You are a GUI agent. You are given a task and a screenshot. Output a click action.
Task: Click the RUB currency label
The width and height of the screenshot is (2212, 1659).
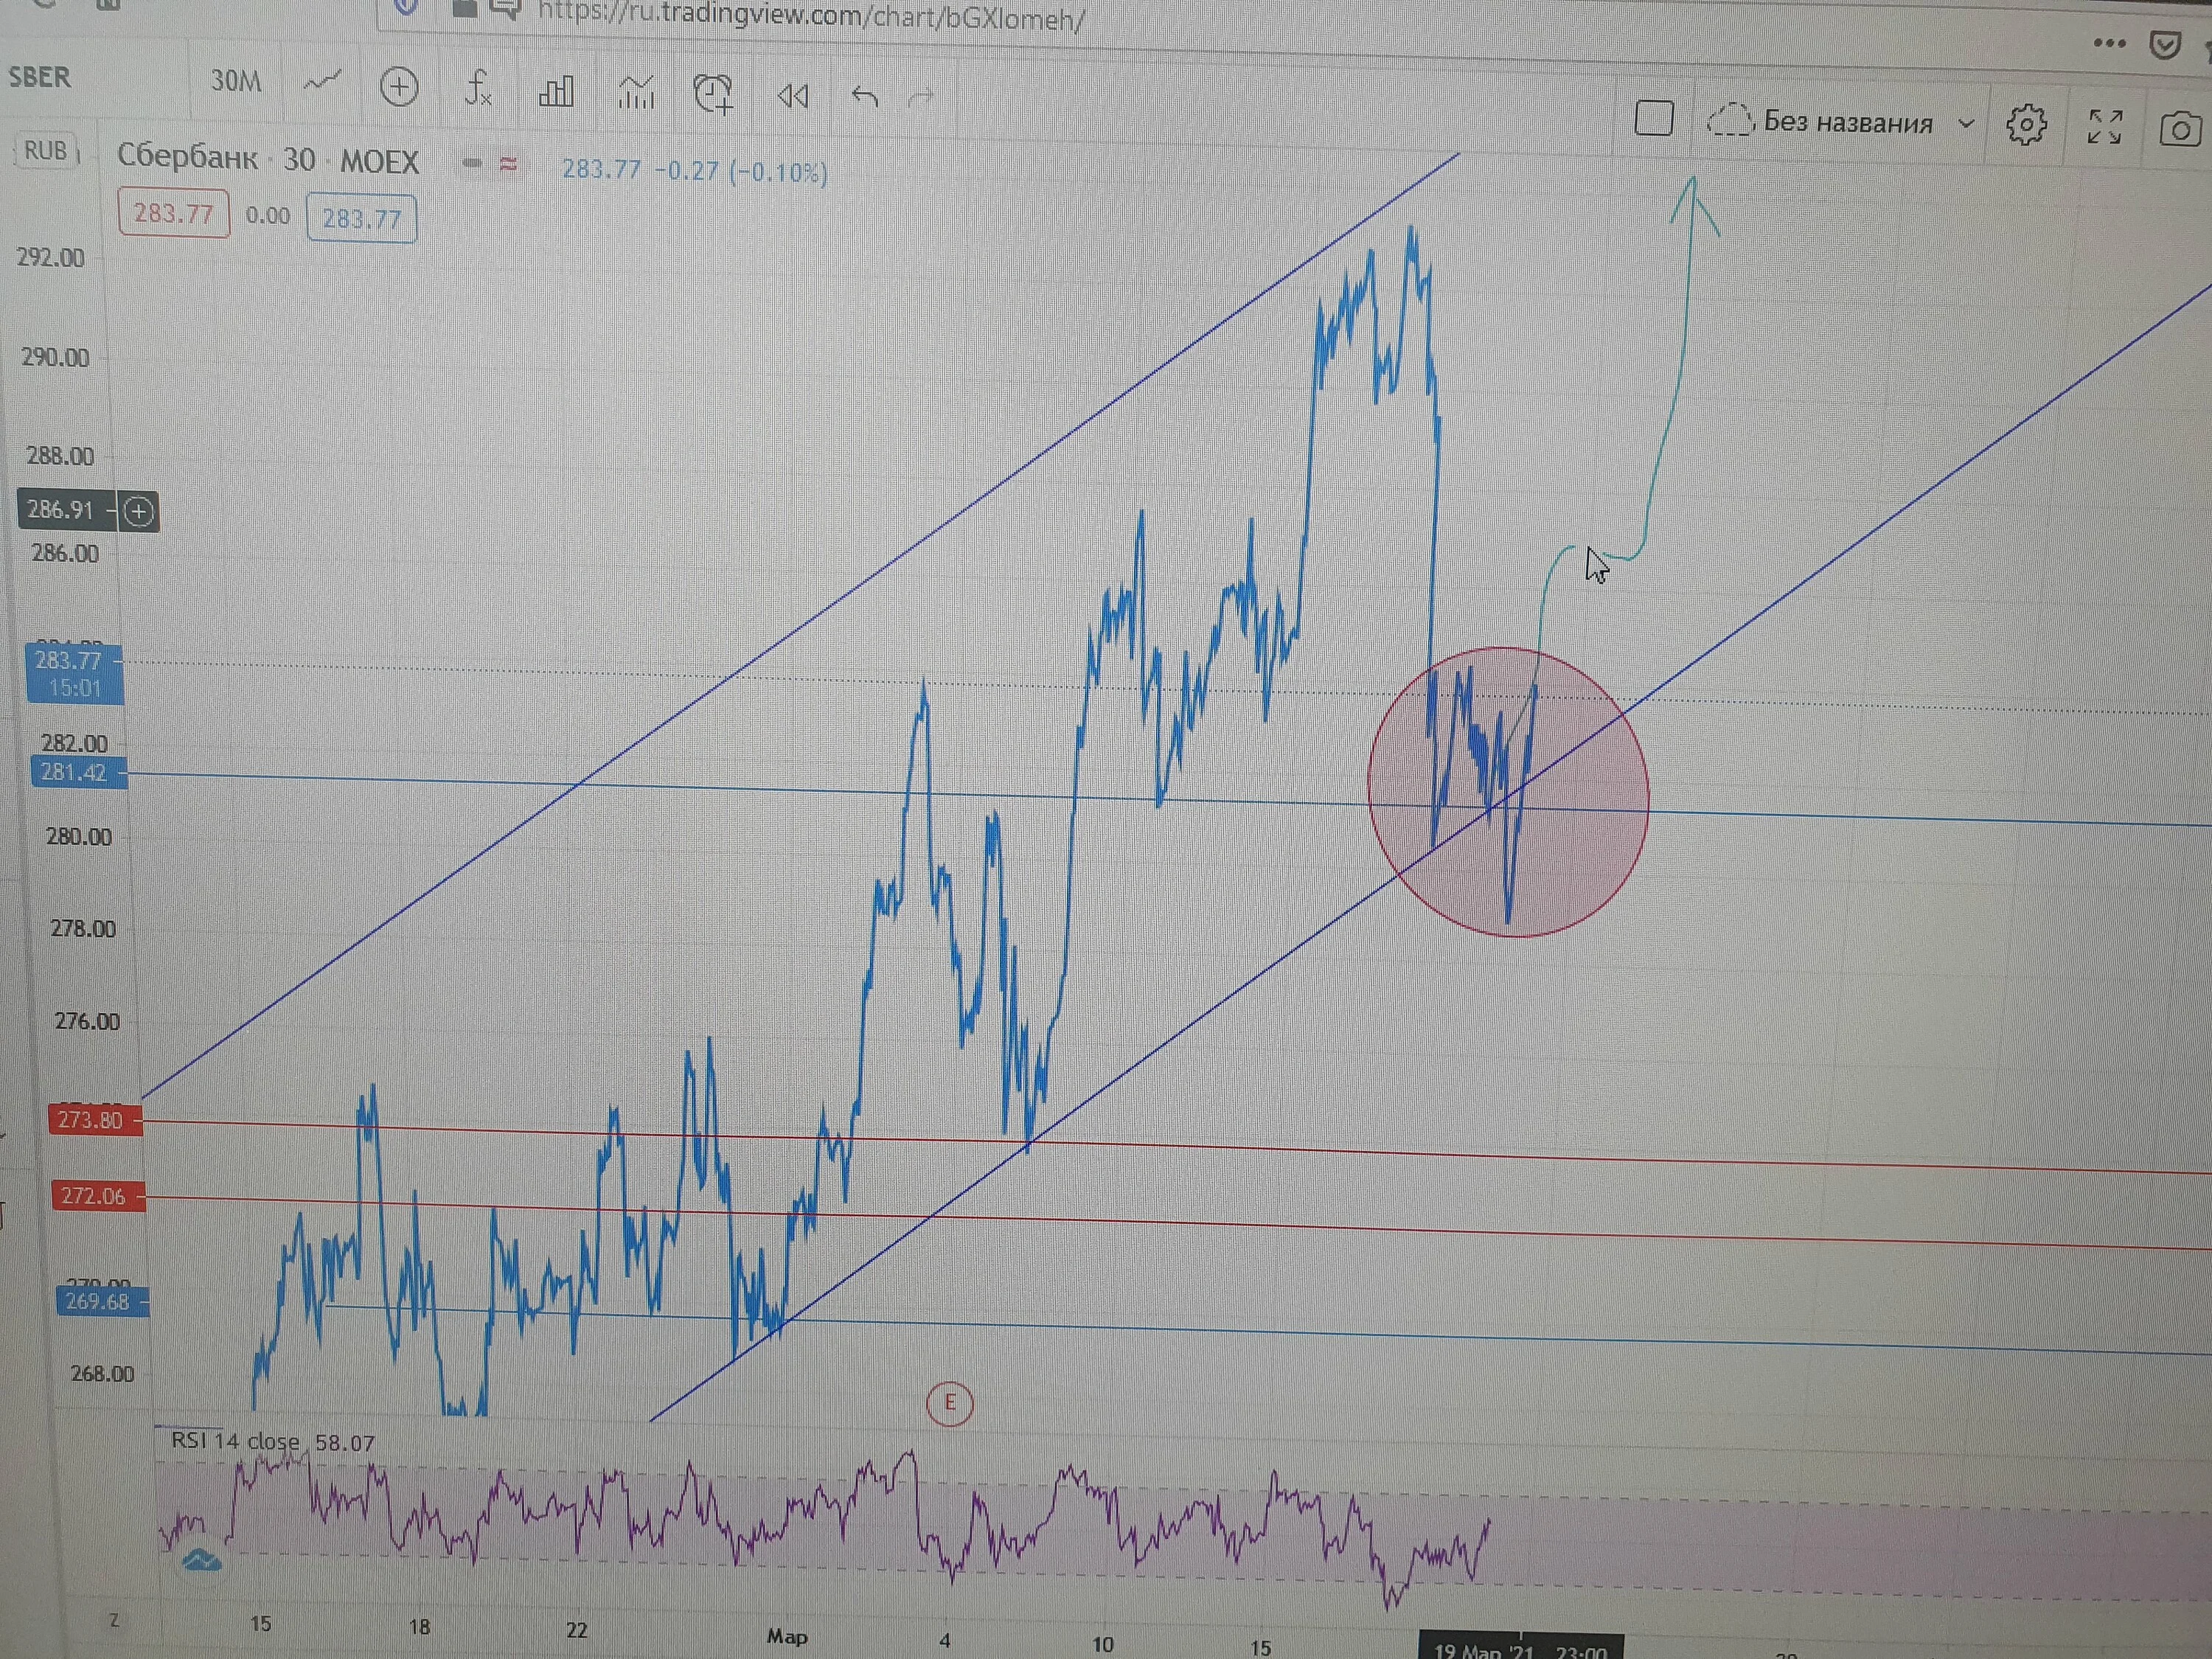click(x=46, y=151)
